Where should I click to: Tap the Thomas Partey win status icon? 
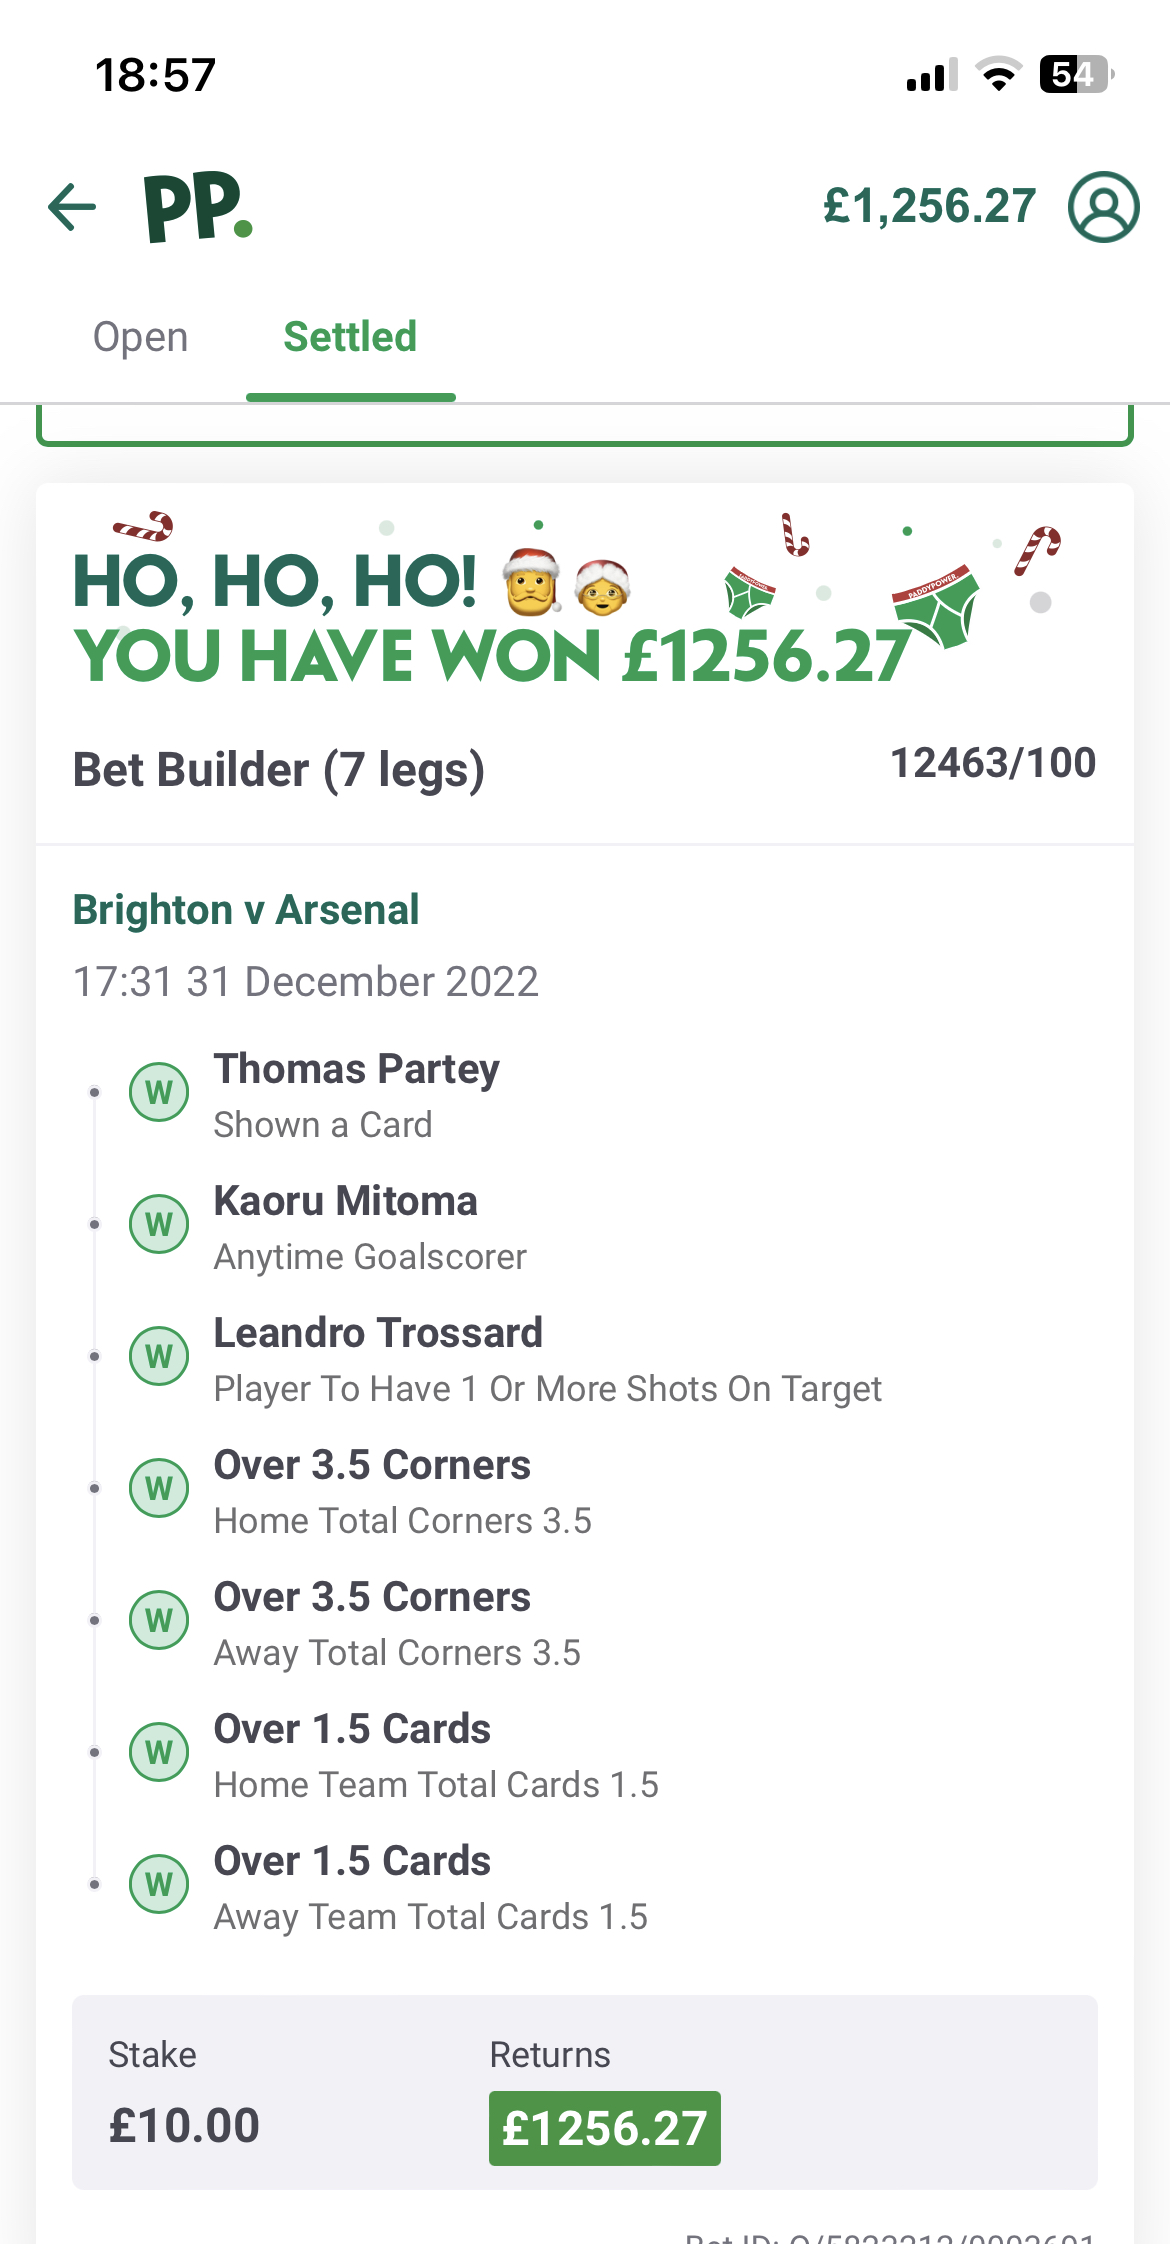coord(159,1092)
